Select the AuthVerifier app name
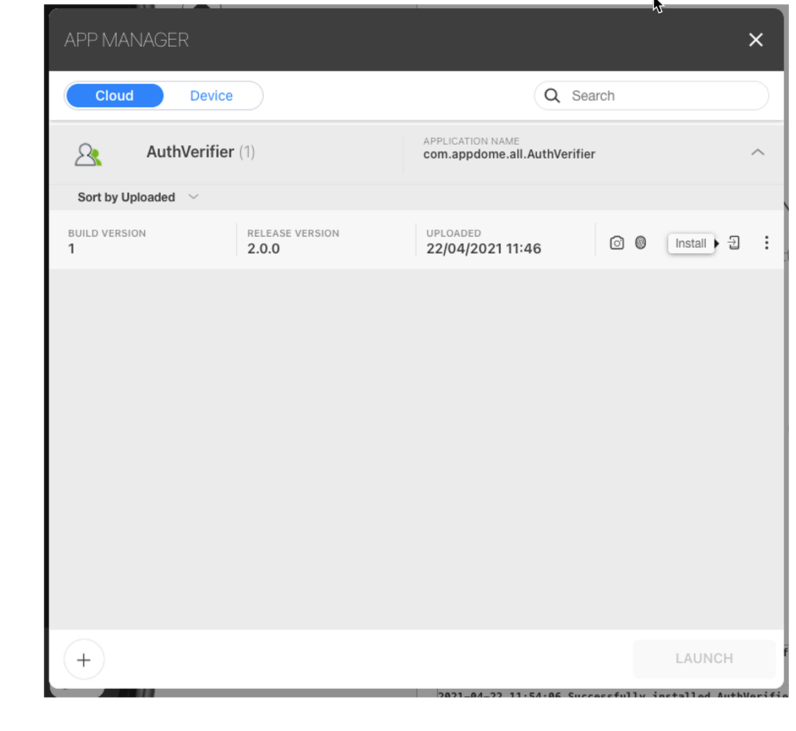Viewport: 796px width, 731px height. tap(190, 153)
